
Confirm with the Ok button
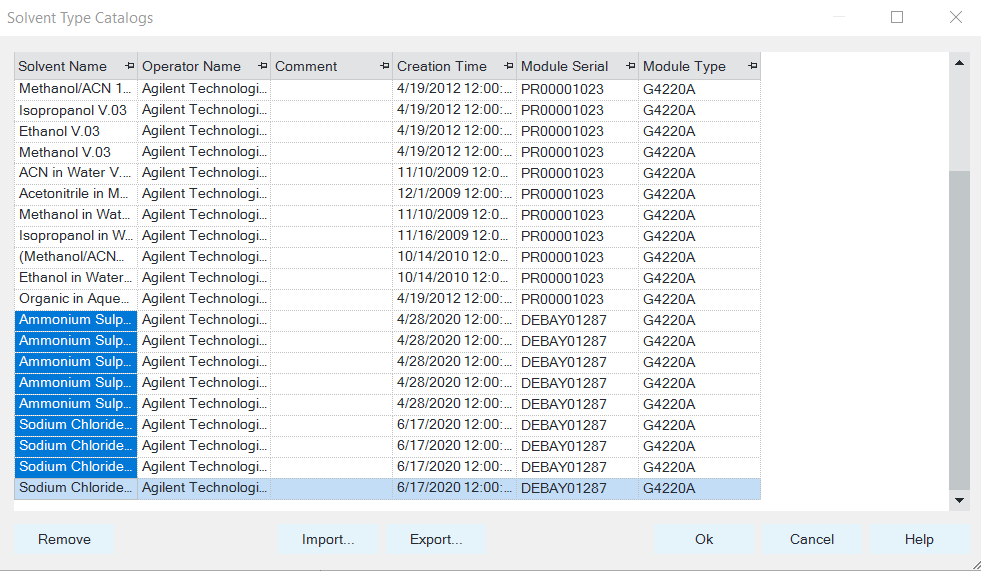(704, 539)
